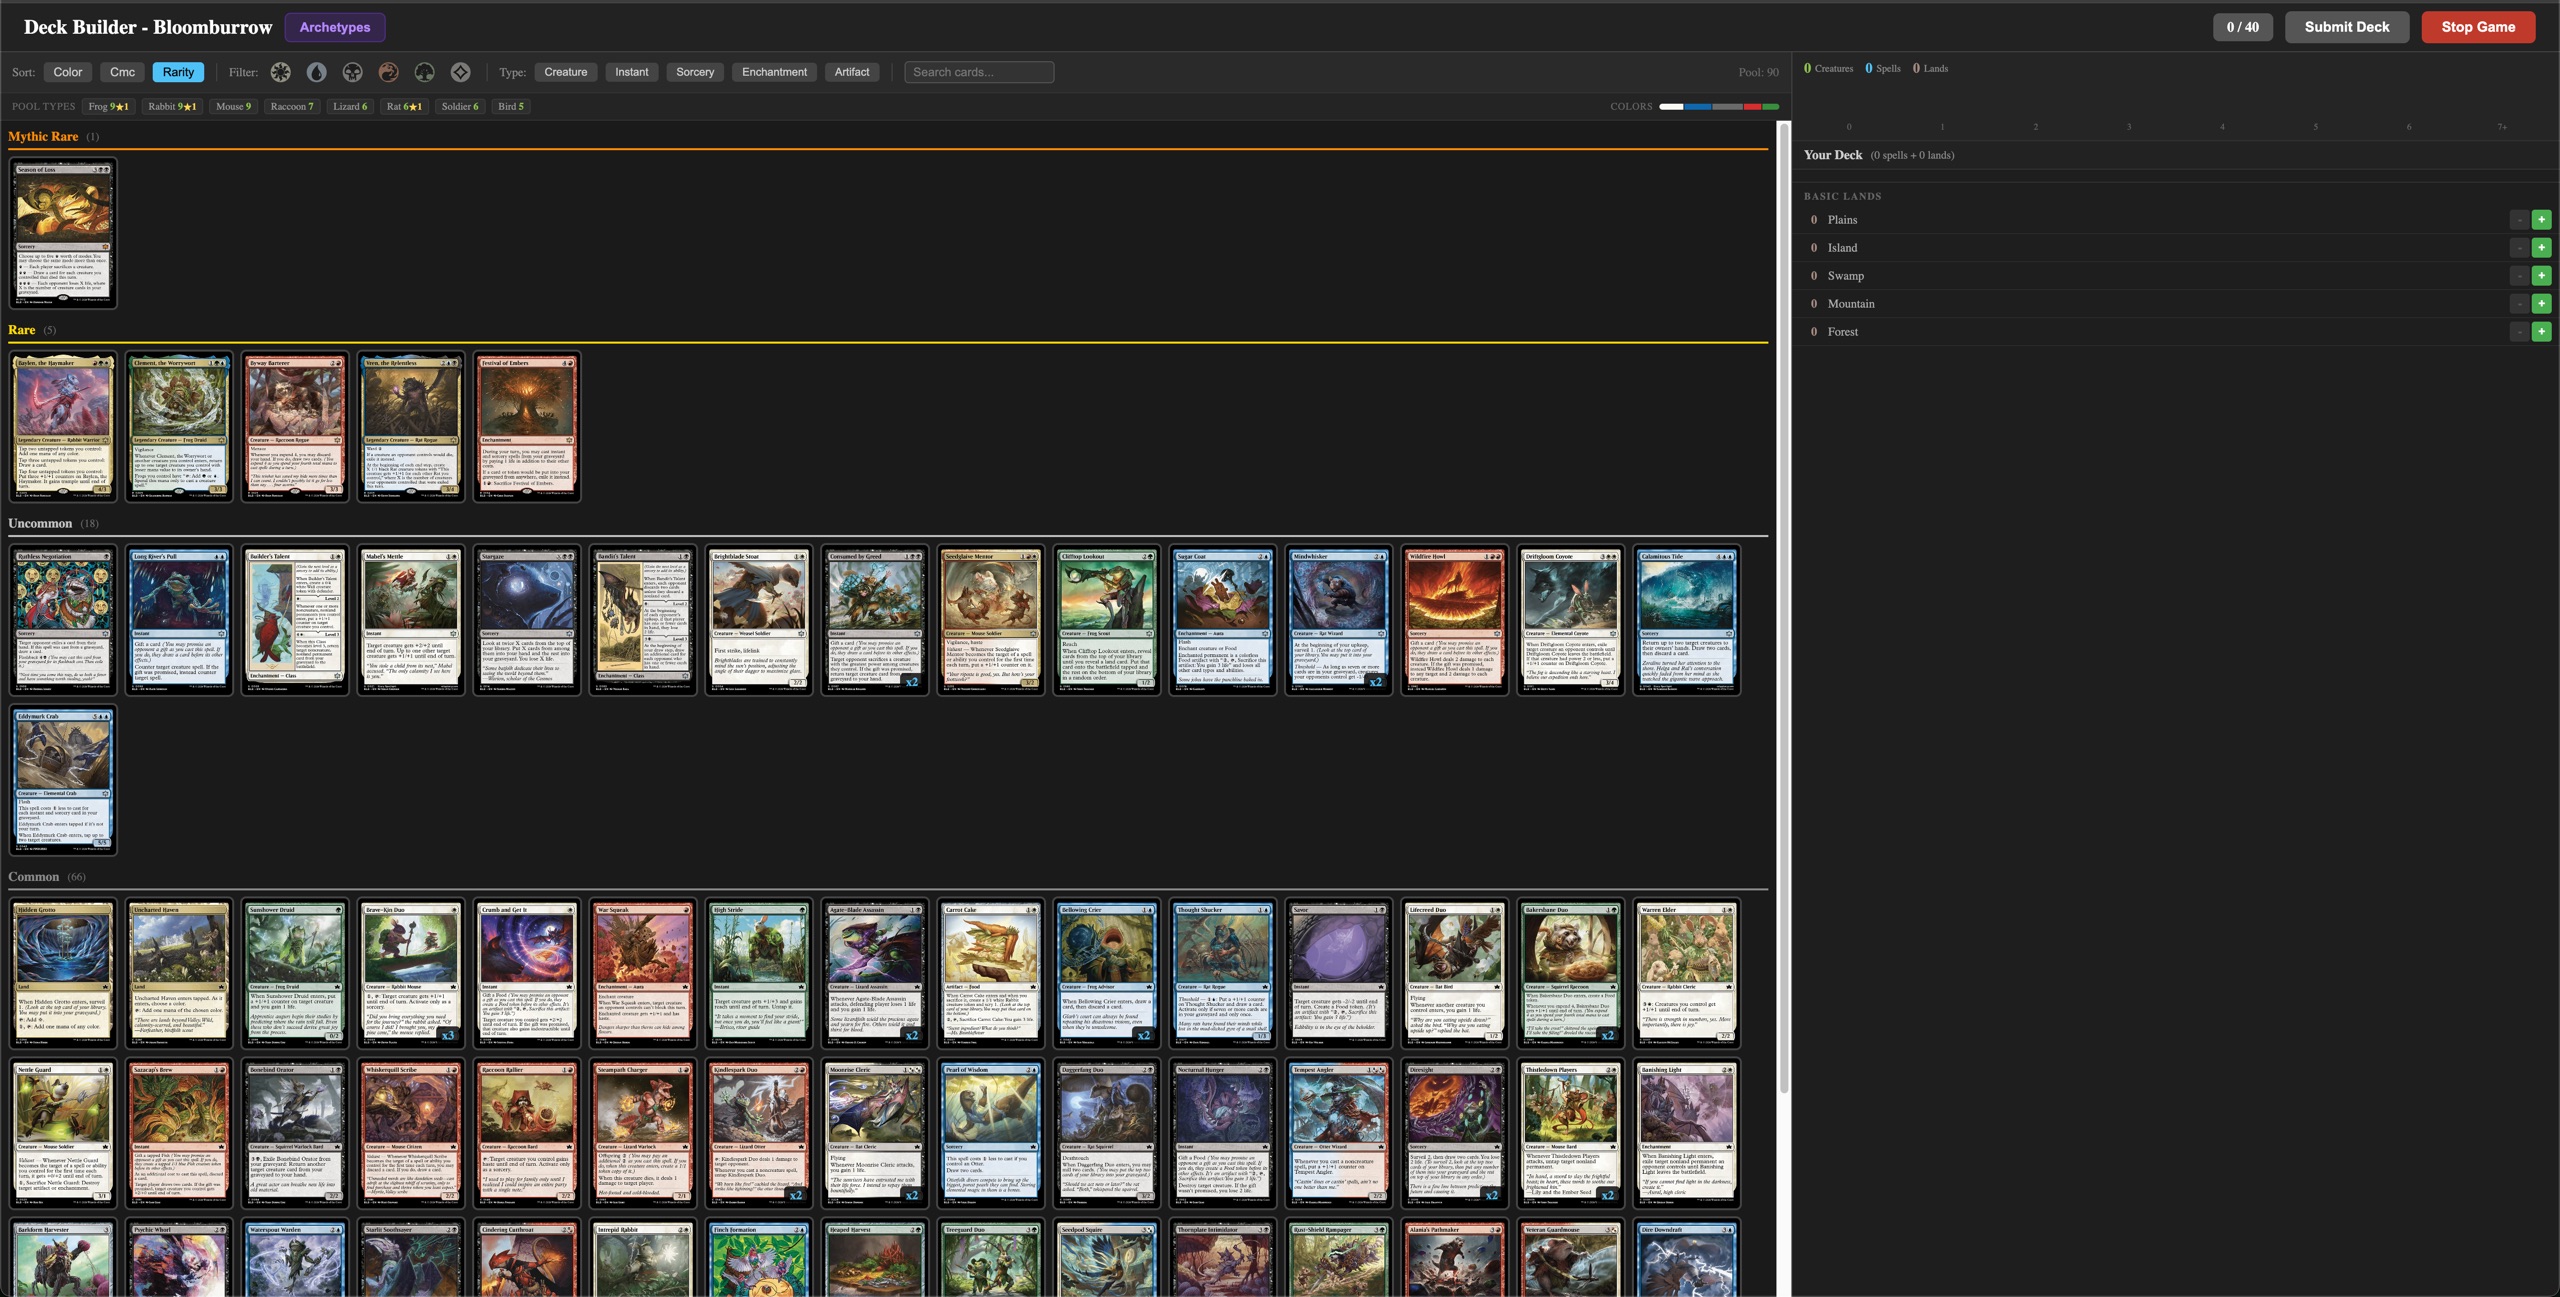Click the Uncommon section heading

coord(40,523)
